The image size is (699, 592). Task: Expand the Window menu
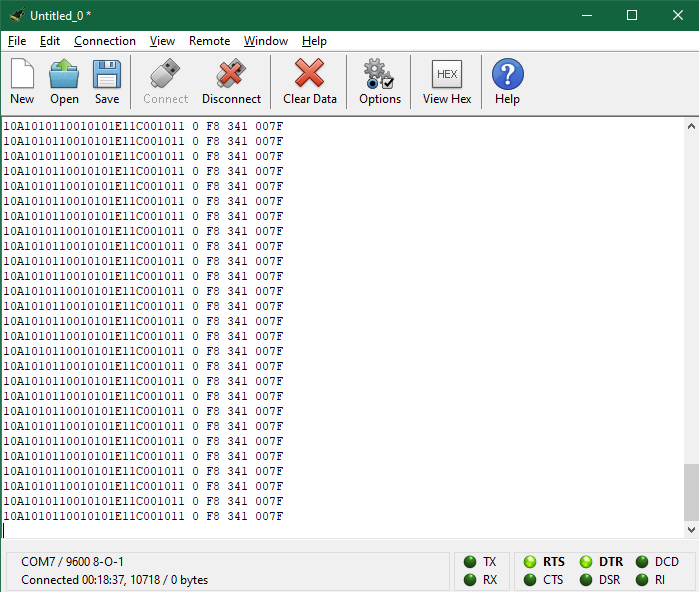(x=266, y=41)
